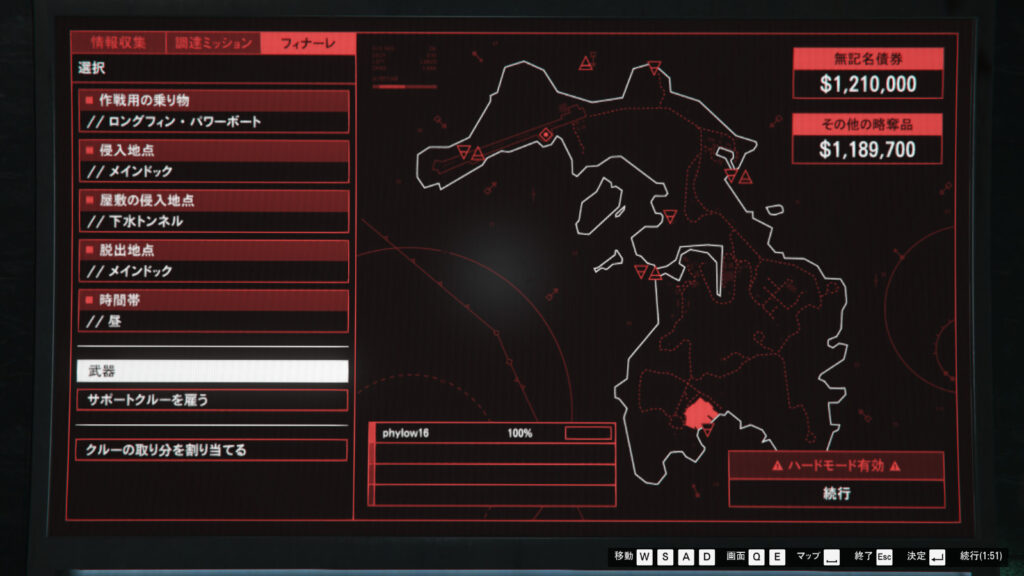
Task: Open クルーの取り分を割り当てる
Action: point(212,450)
